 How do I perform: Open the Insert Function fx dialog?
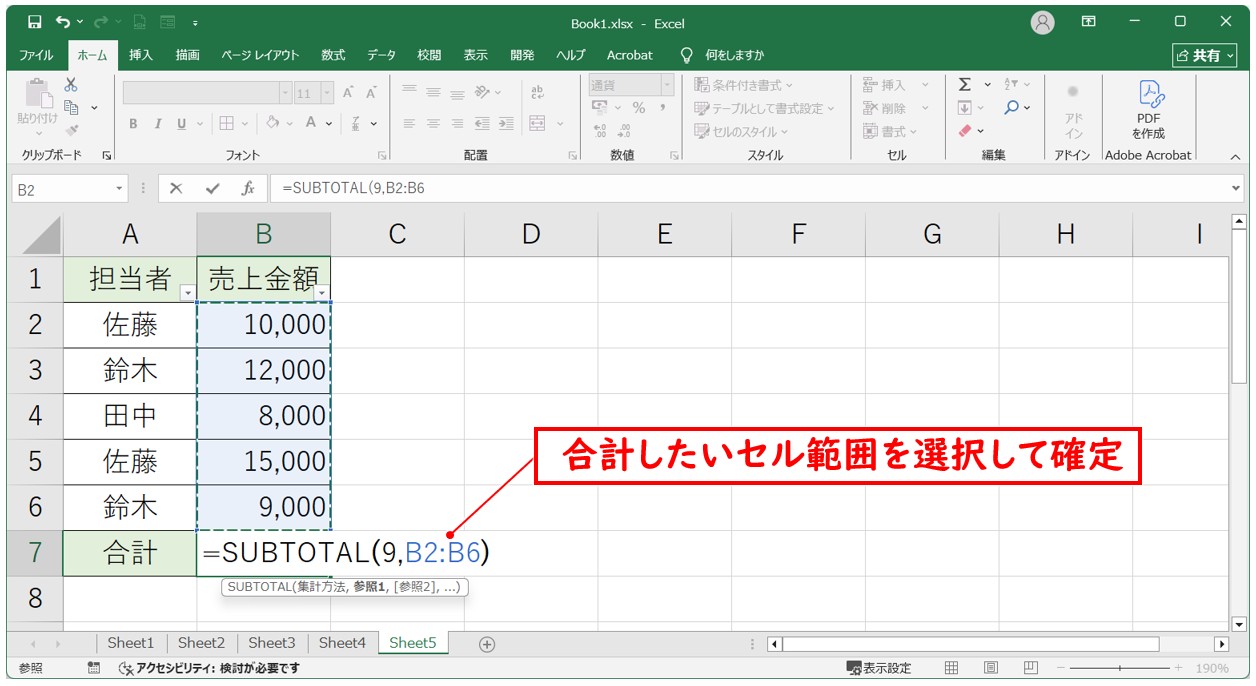[x=248, y=188]
